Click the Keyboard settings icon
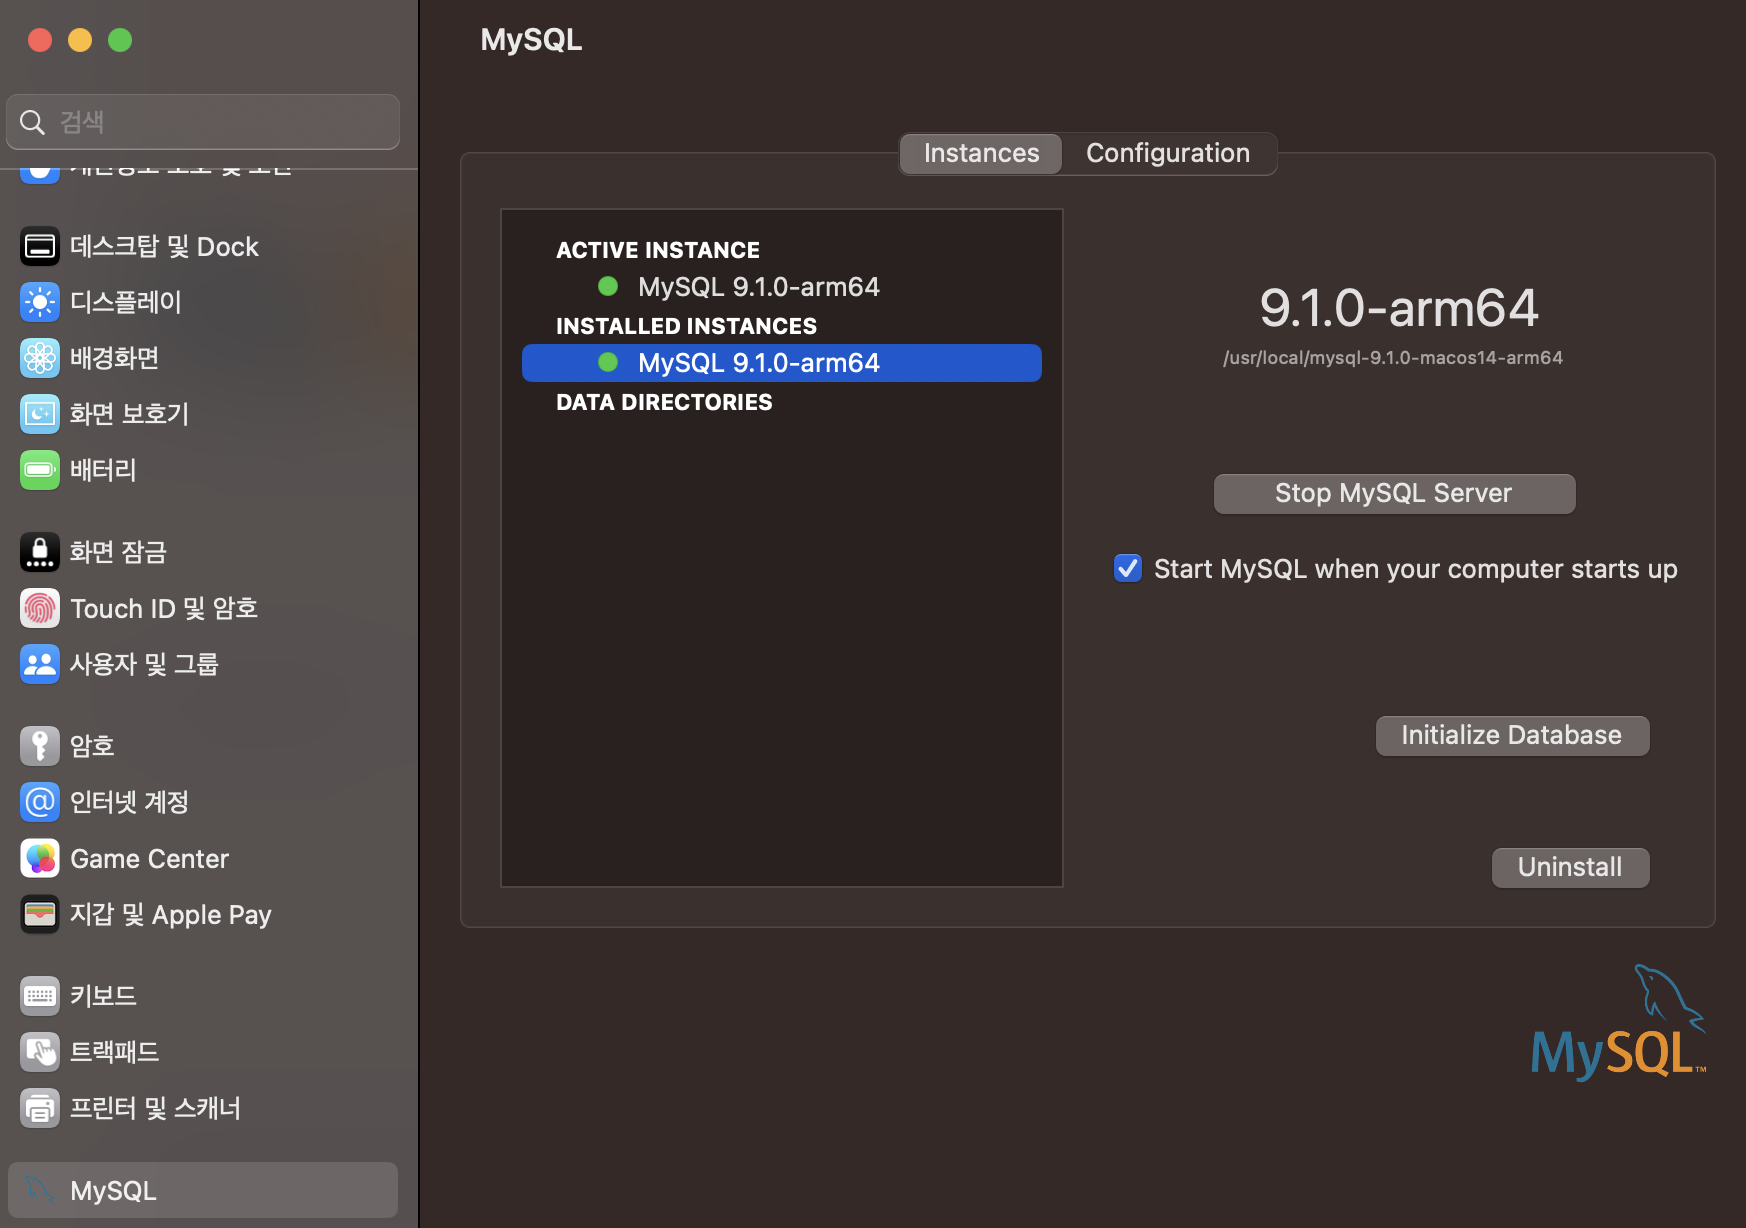The width and height of the screenshot is (1746, 1228). click(40, 996)
